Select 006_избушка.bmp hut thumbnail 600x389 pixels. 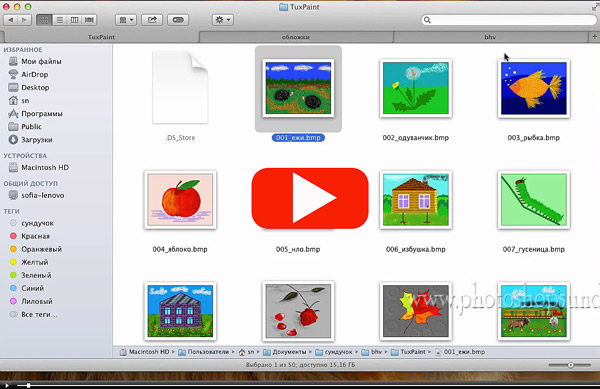pyautogui.click(x=416, y=200)
